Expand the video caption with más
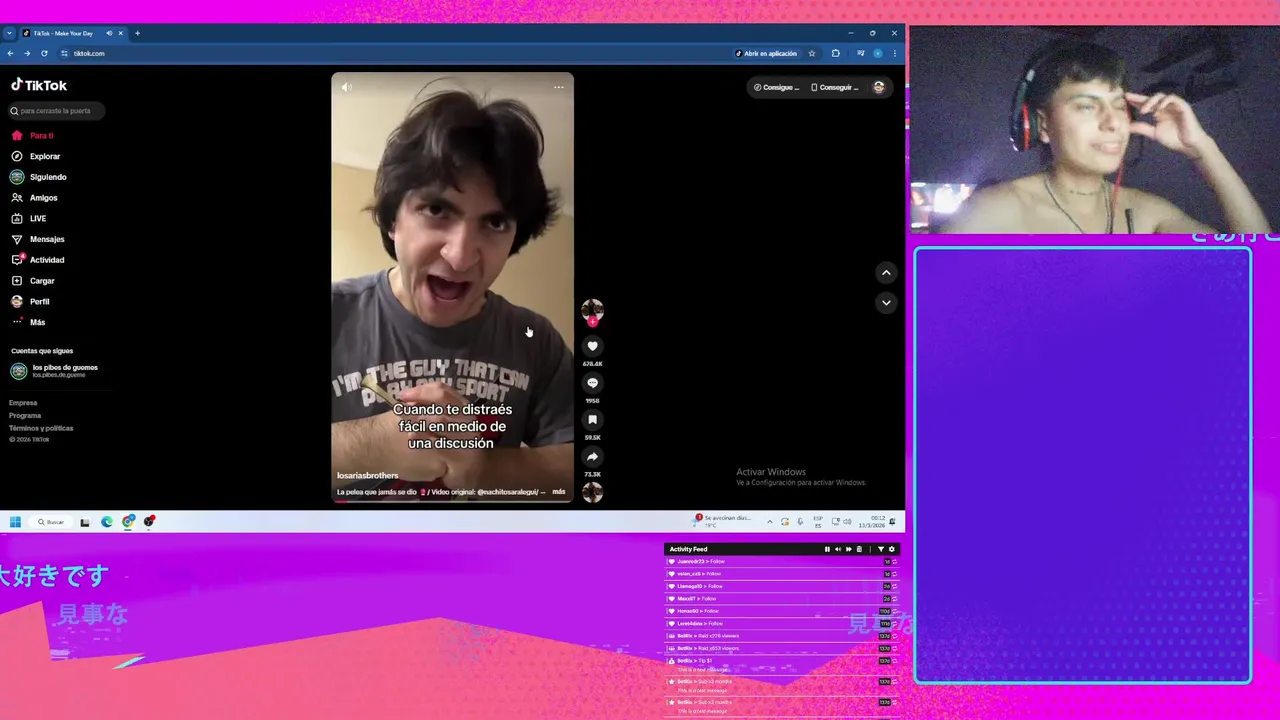 [x=559, y=492]
